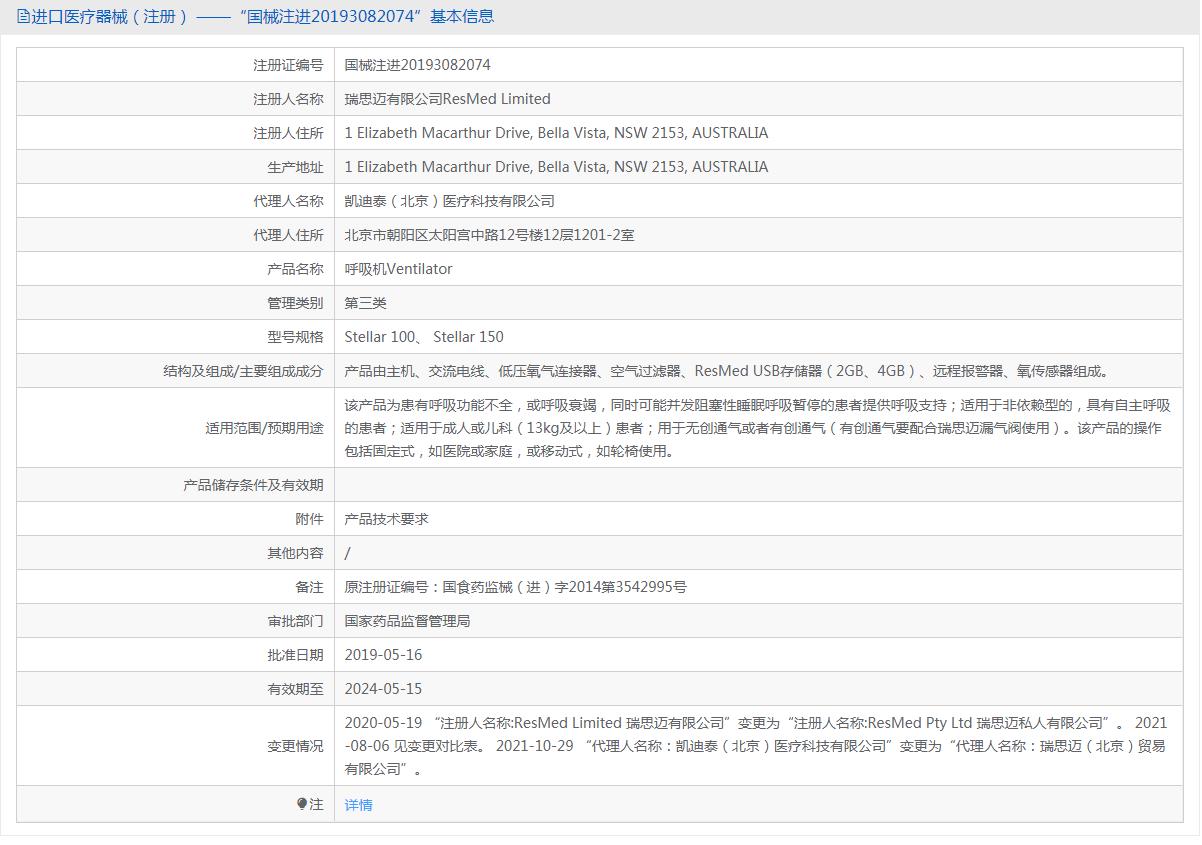Click the 附件 label

[310, 519]
